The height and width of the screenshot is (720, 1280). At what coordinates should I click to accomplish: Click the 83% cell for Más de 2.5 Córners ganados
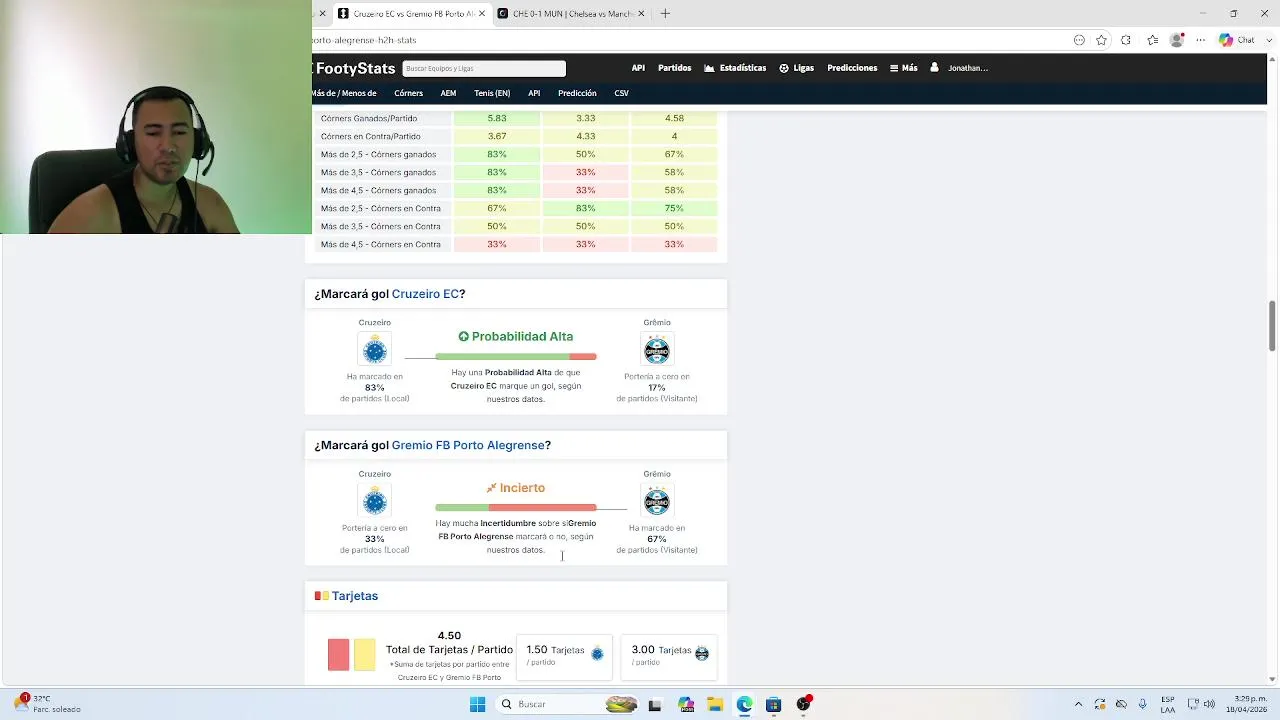point(497,154)
